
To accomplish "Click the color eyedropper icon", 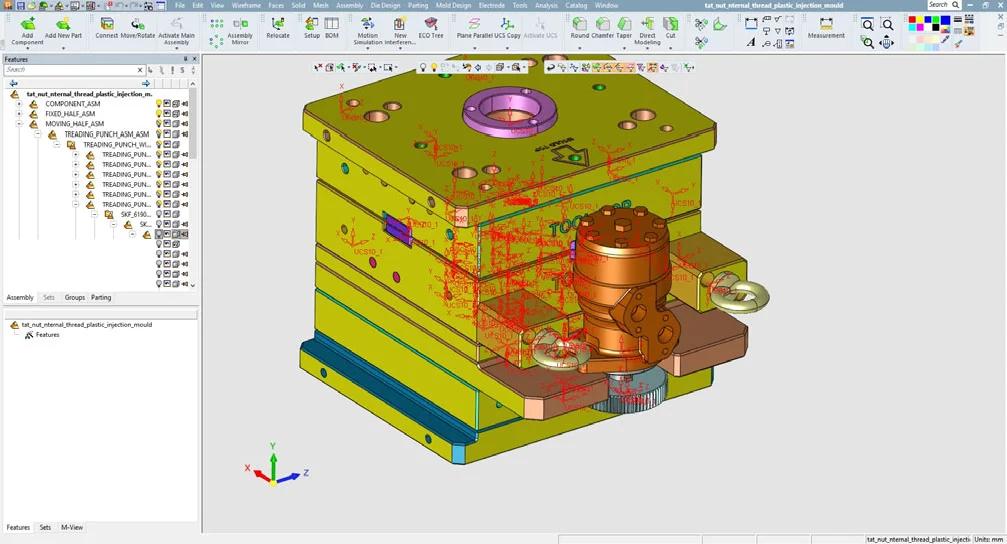I will tap(945, 41).
